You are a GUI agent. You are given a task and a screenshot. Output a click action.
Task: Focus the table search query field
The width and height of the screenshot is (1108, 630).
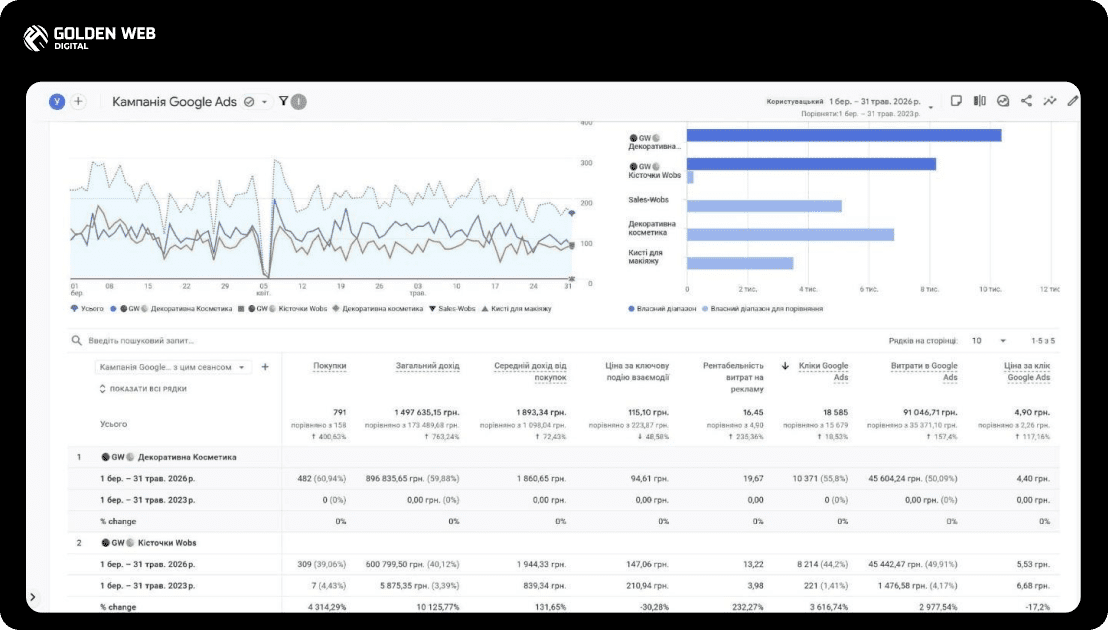coord(141,340)
